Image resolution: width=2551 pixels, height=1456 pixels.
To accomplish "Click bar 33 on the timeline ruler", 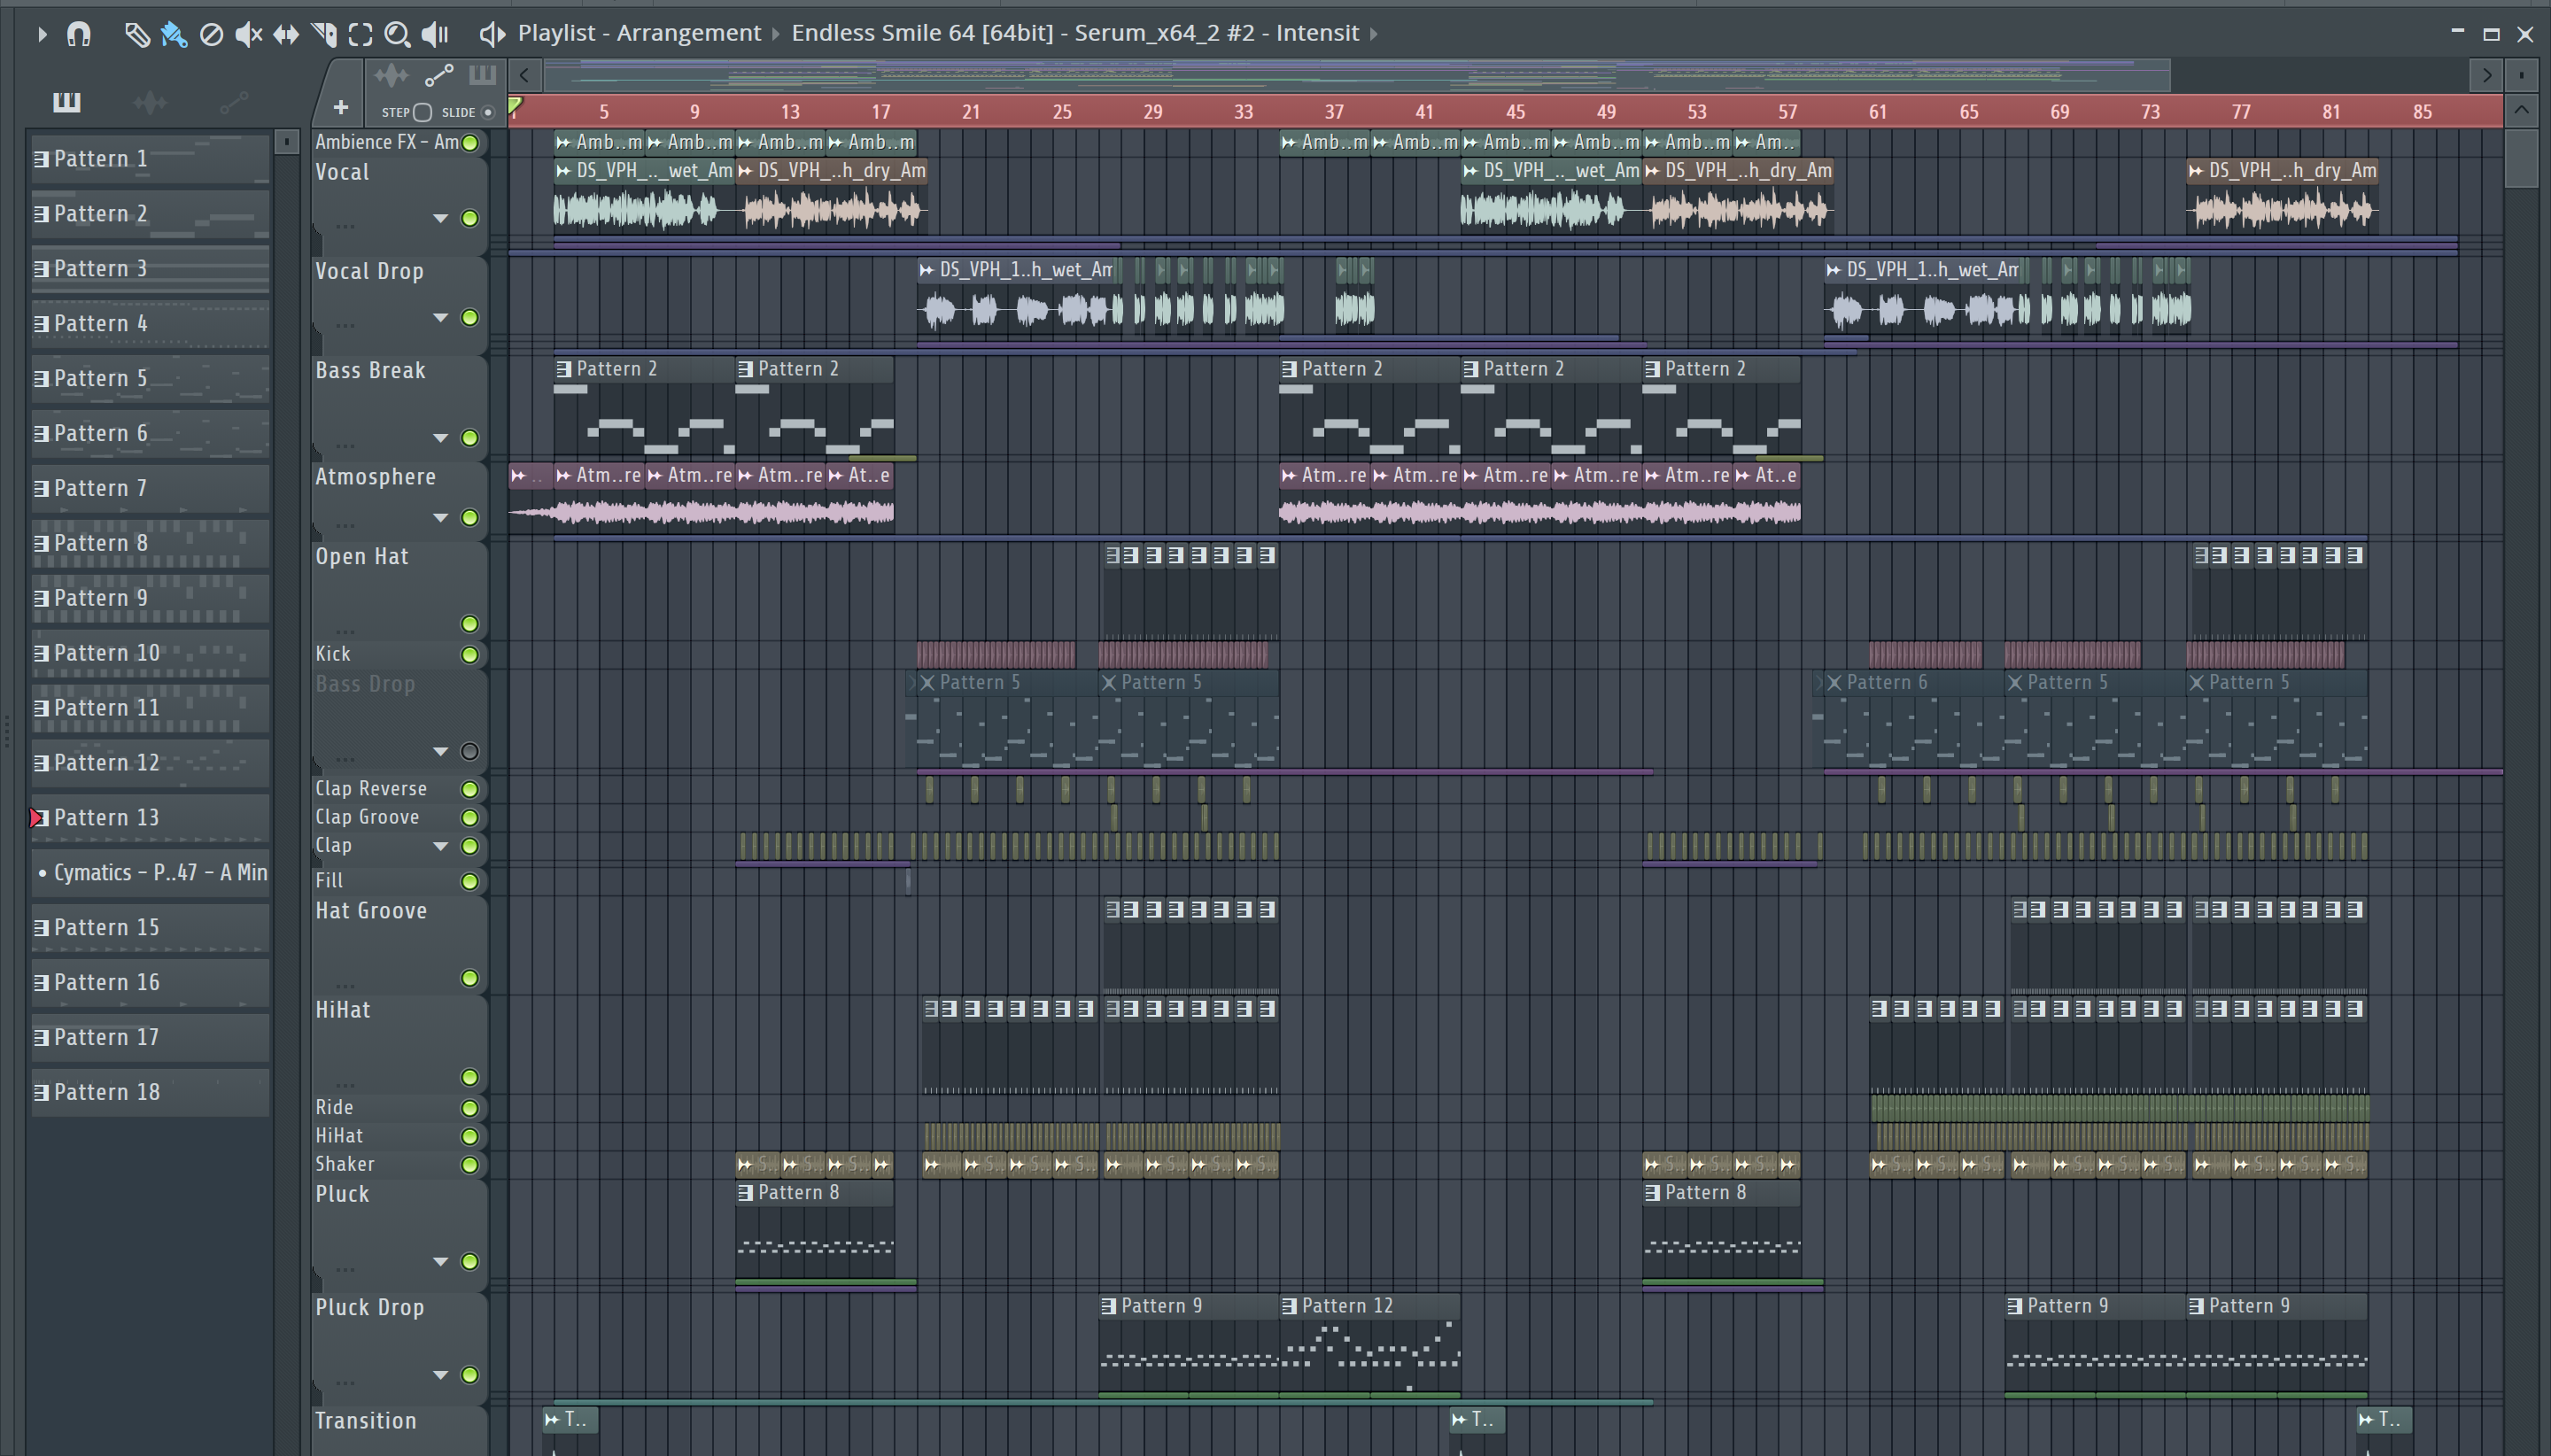I will tap(1243, 112).
